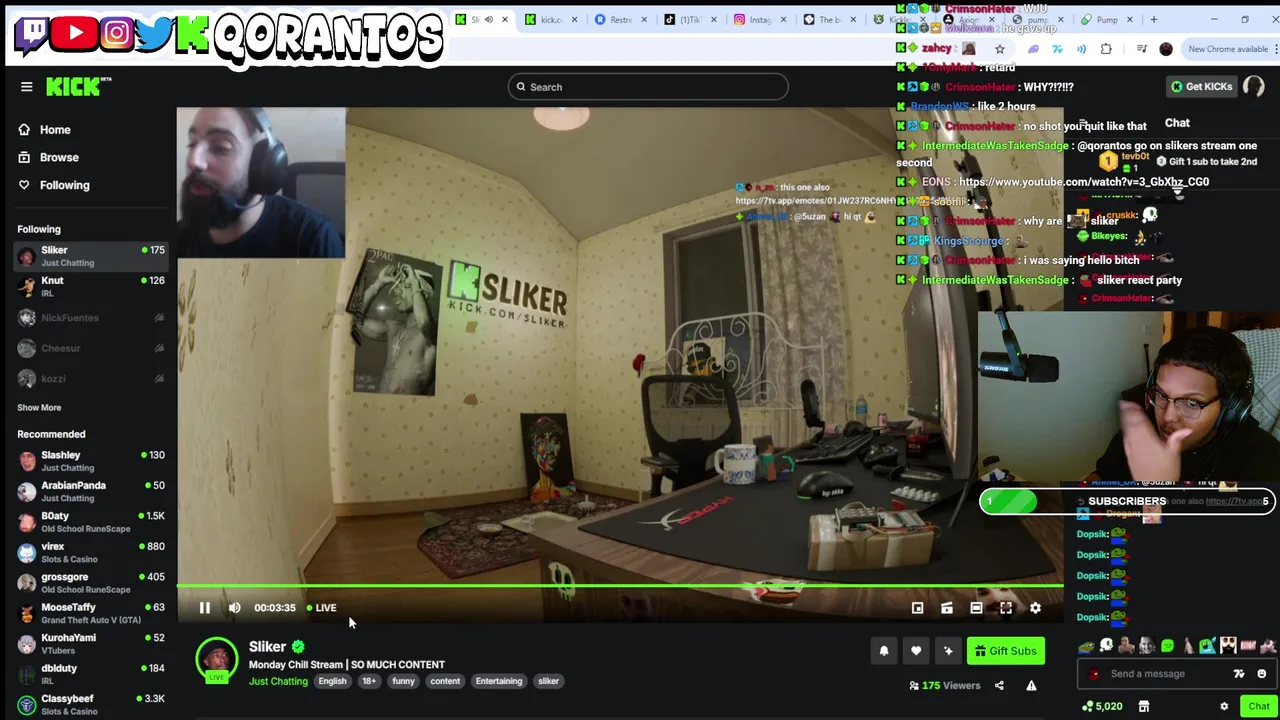Pause the stream playback
The width and height of the screenshot is (1280, 720).
point(204,608)
